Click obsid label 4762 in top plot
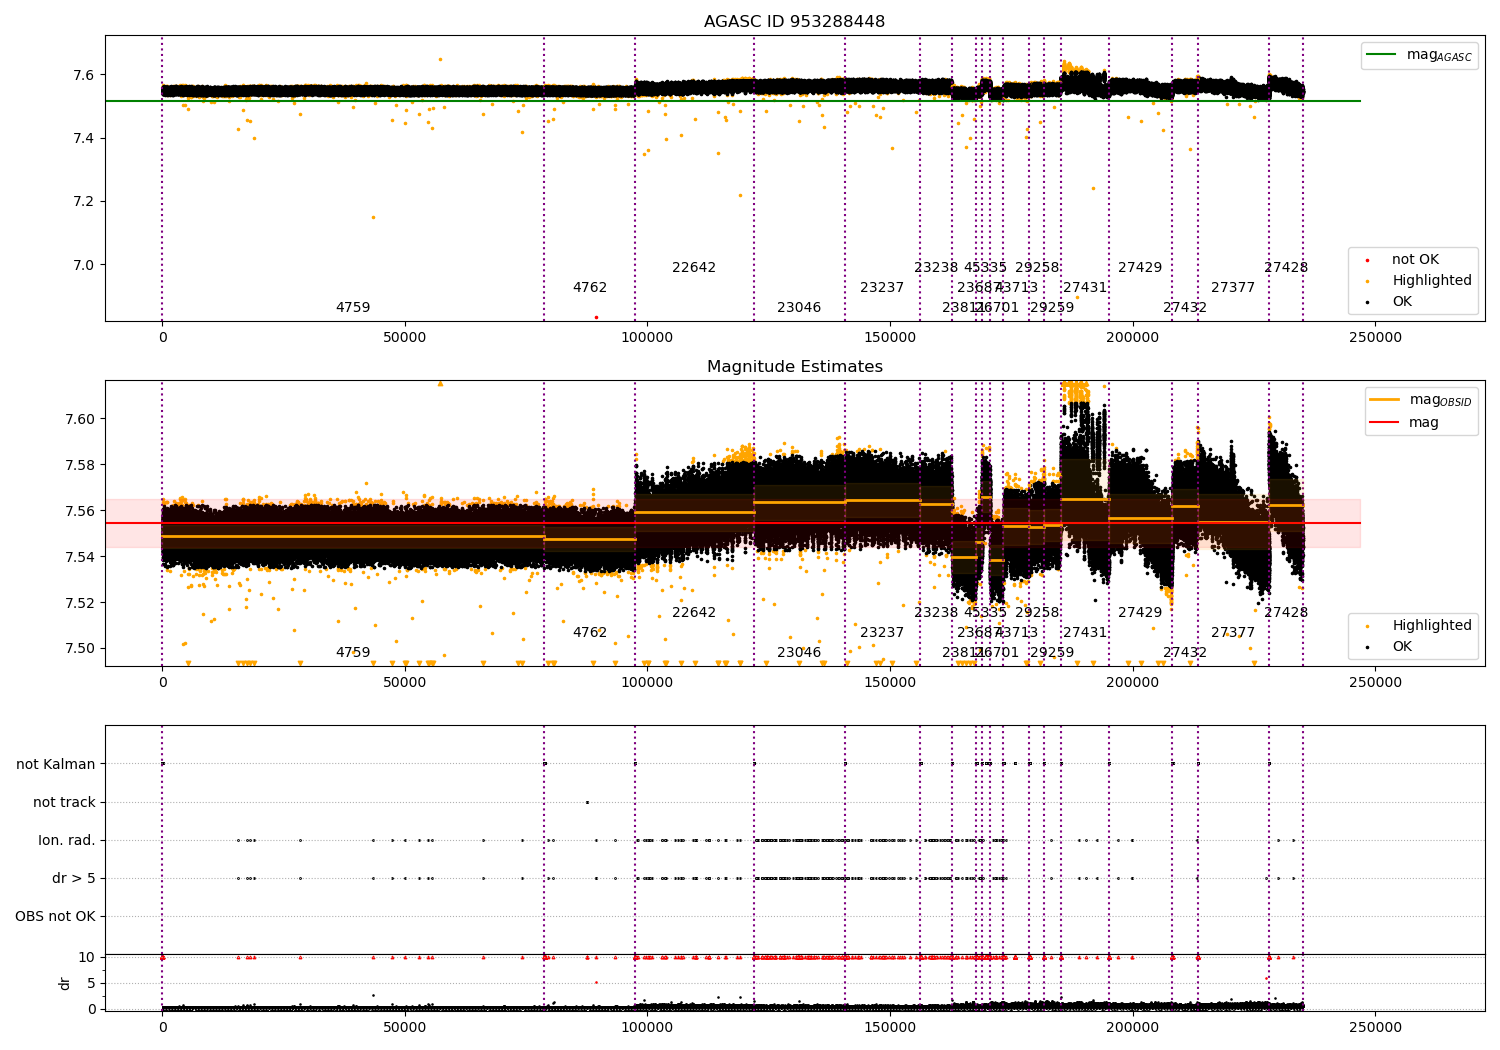Viewport: 1500px width, 1050px height. click(590, 288)
